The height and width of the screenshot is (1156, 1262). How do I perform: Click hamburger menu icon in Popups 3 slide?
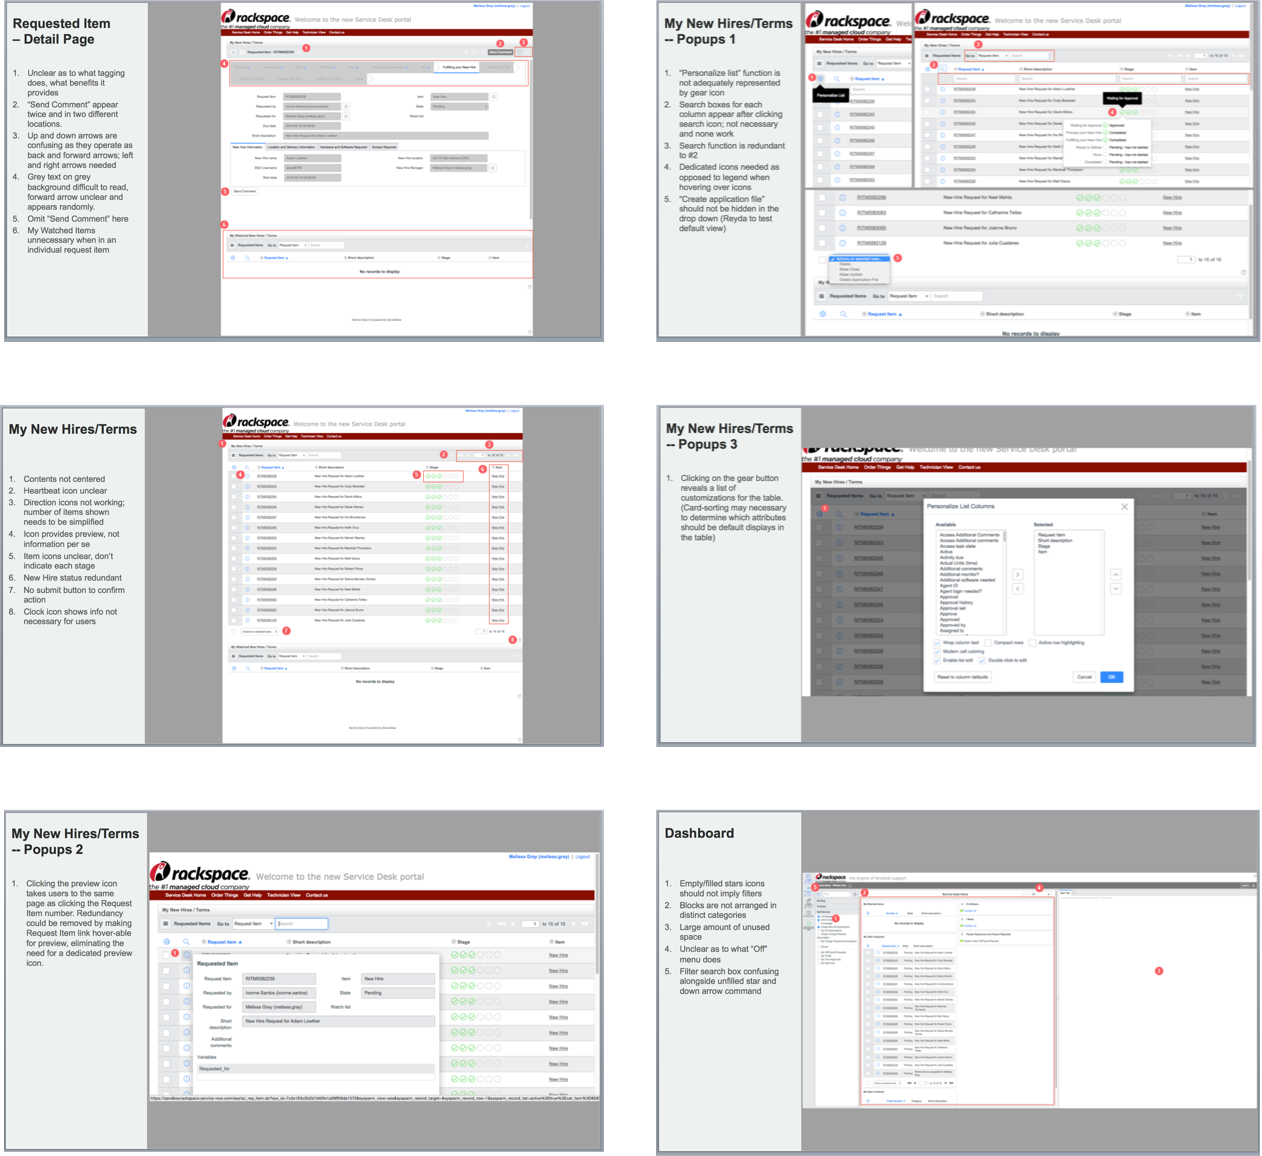[818, 496]
